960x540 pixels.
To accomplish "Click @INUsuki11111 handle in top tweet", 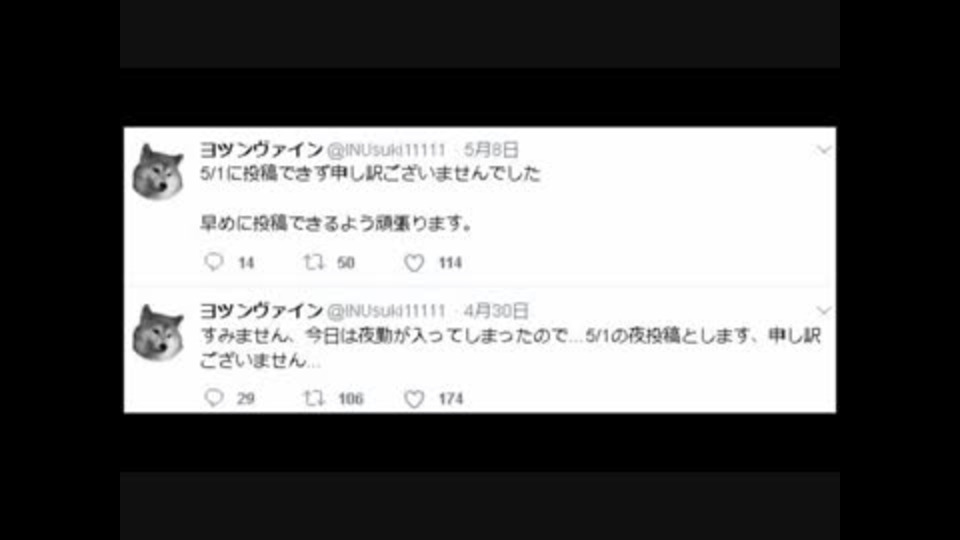I will 386,150.
